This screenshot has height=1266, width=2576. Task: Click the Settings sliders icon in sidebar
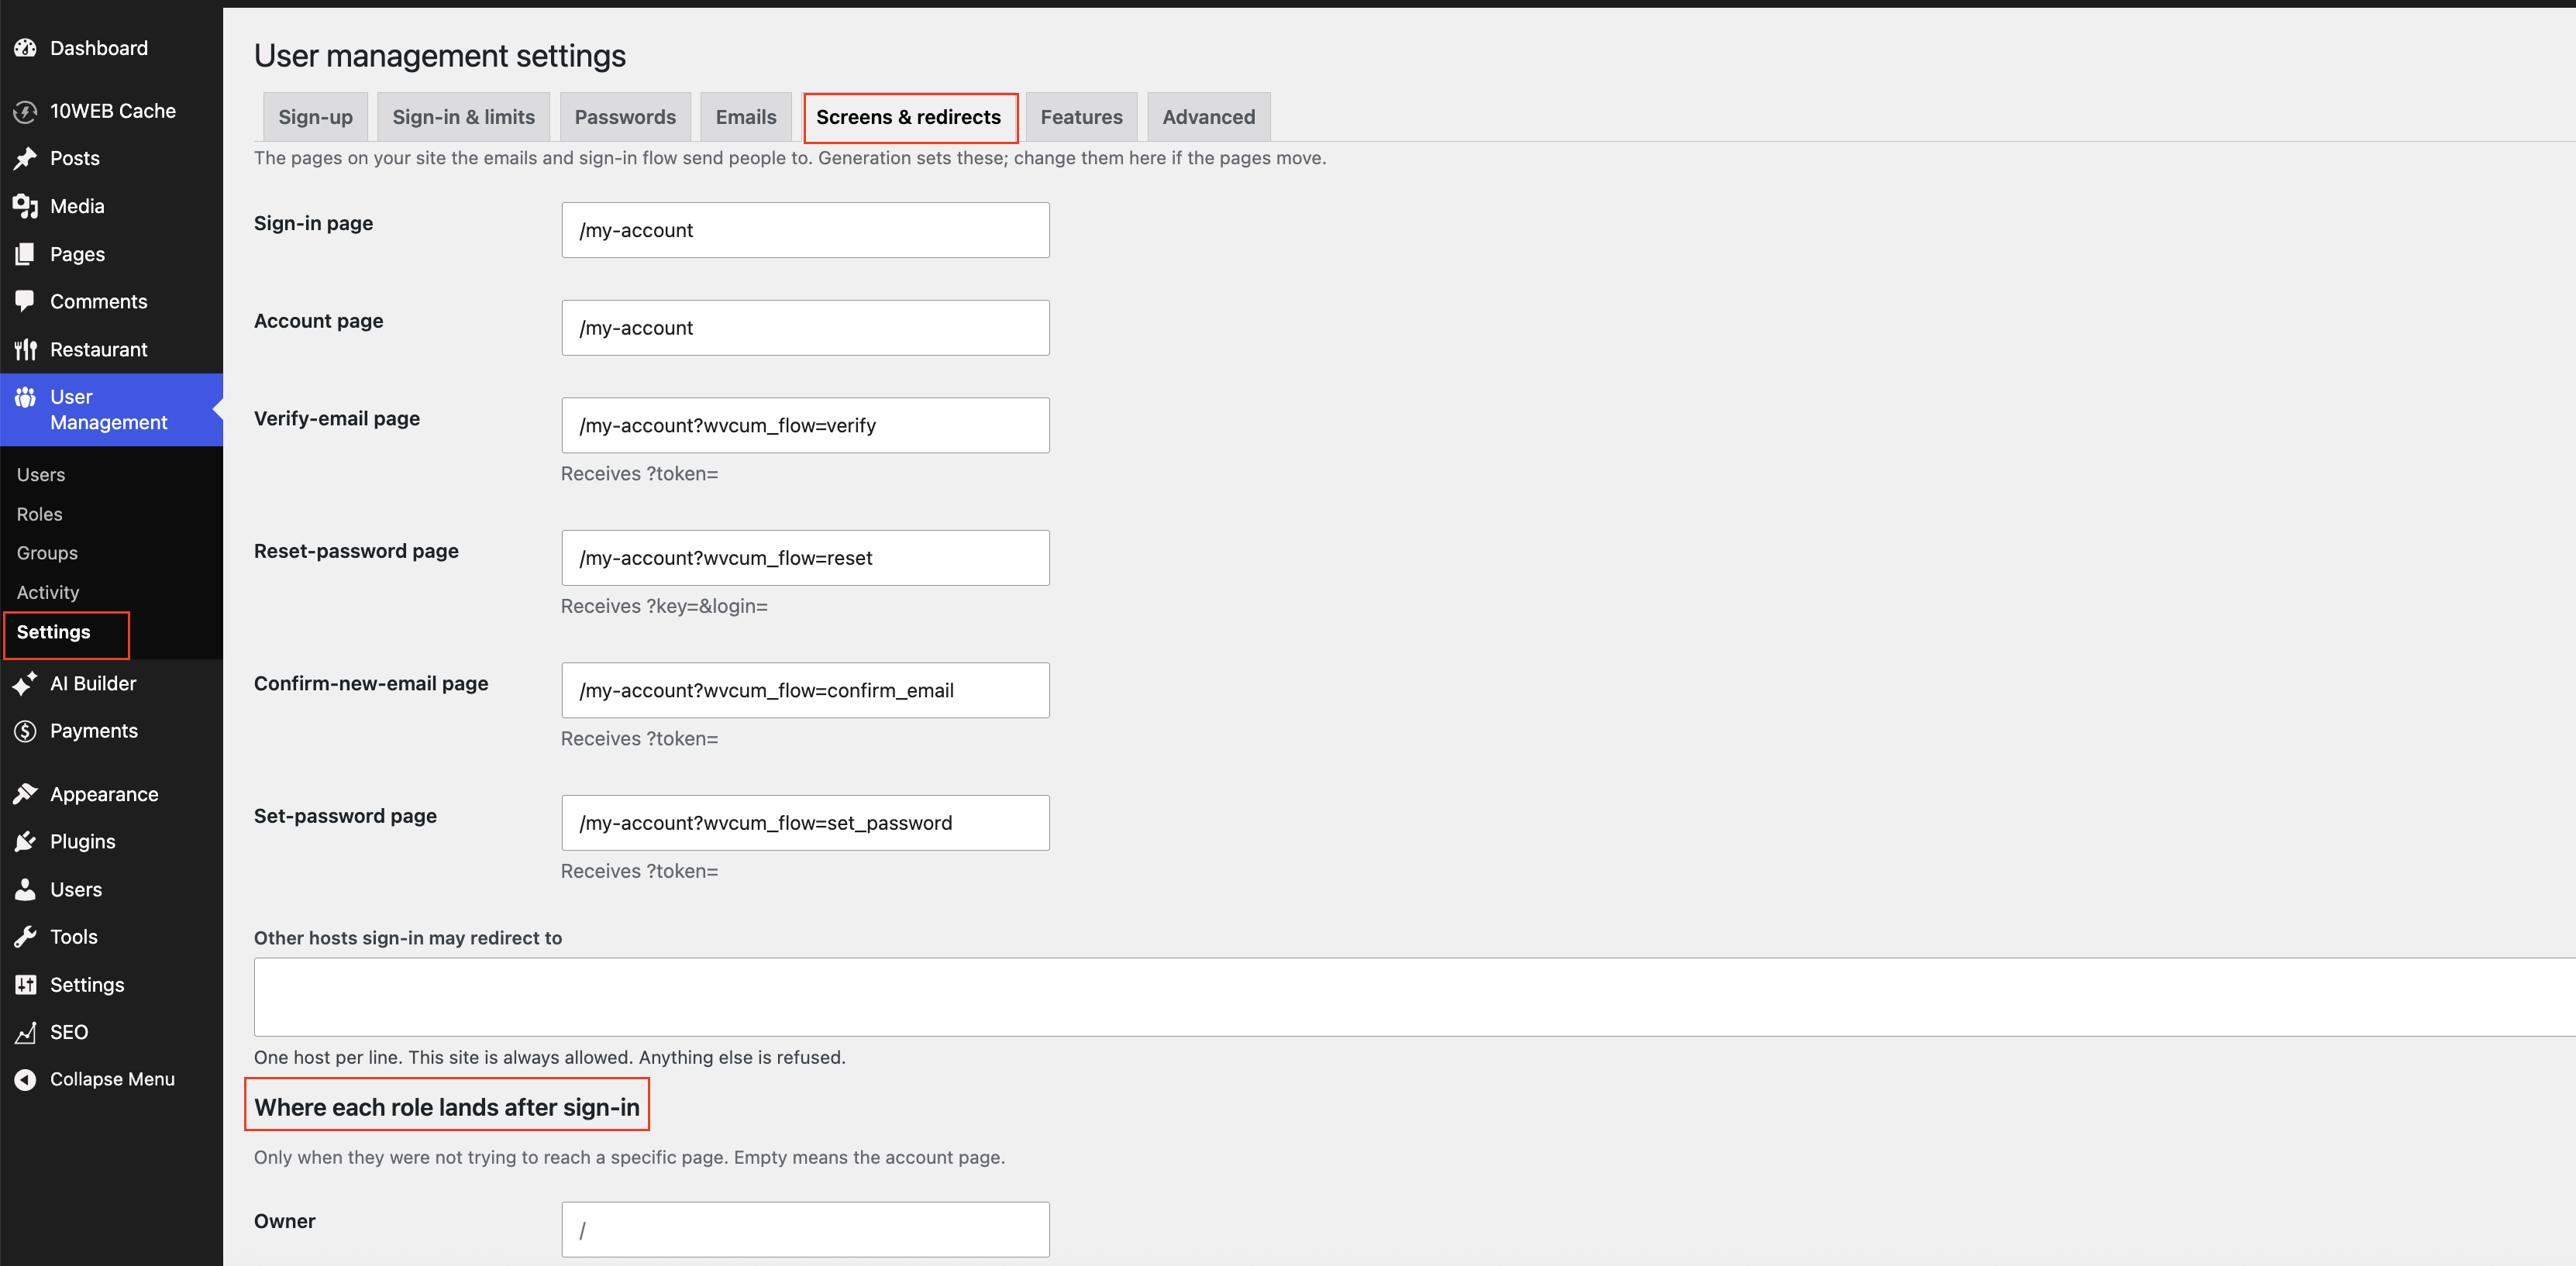click(x=25, y=984)
